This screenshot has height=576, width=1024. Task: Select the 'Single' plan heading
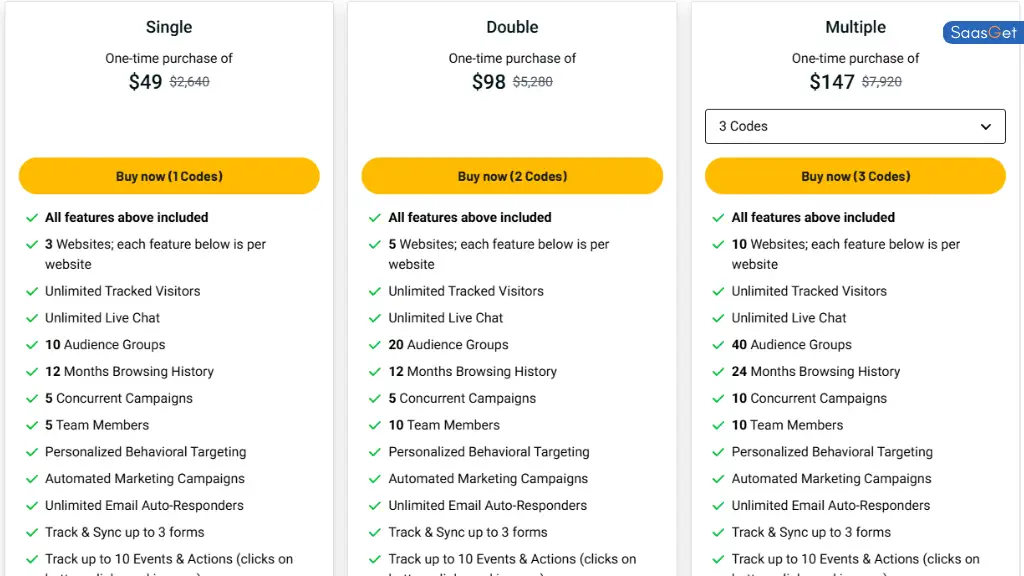[169, 27]
